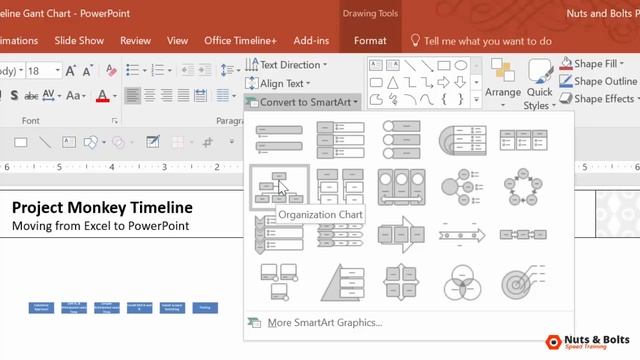Open Text Direction dropdown

(x=287, y=64)
